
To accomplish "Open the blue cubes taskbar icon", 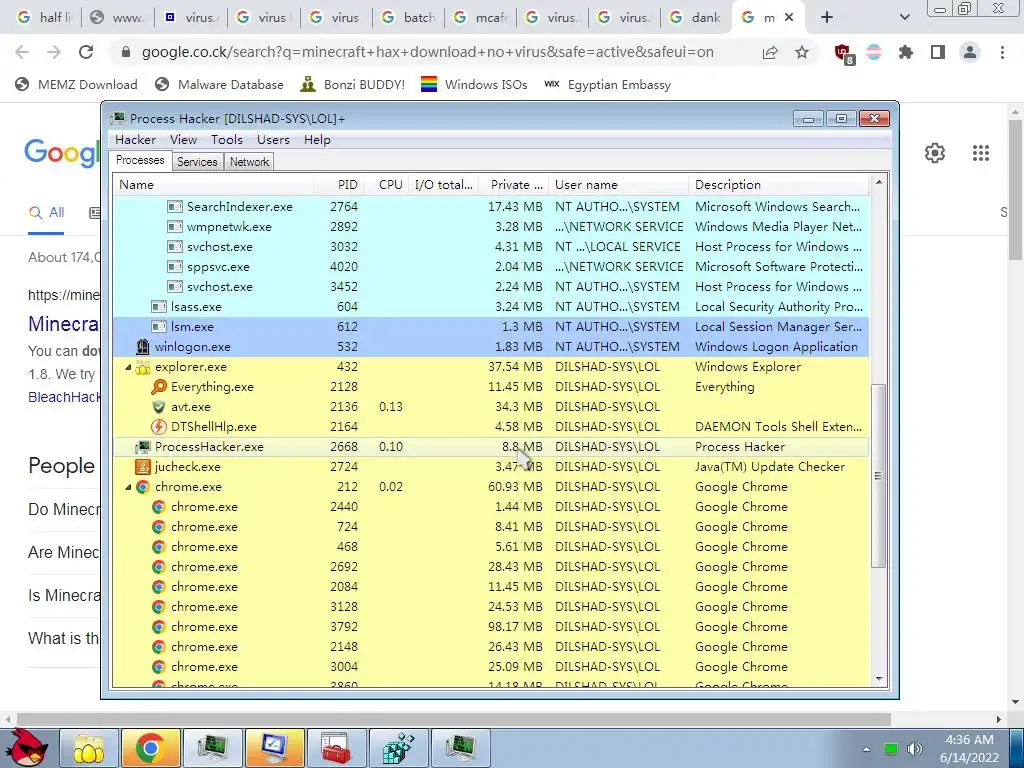I will click(398, 748).
